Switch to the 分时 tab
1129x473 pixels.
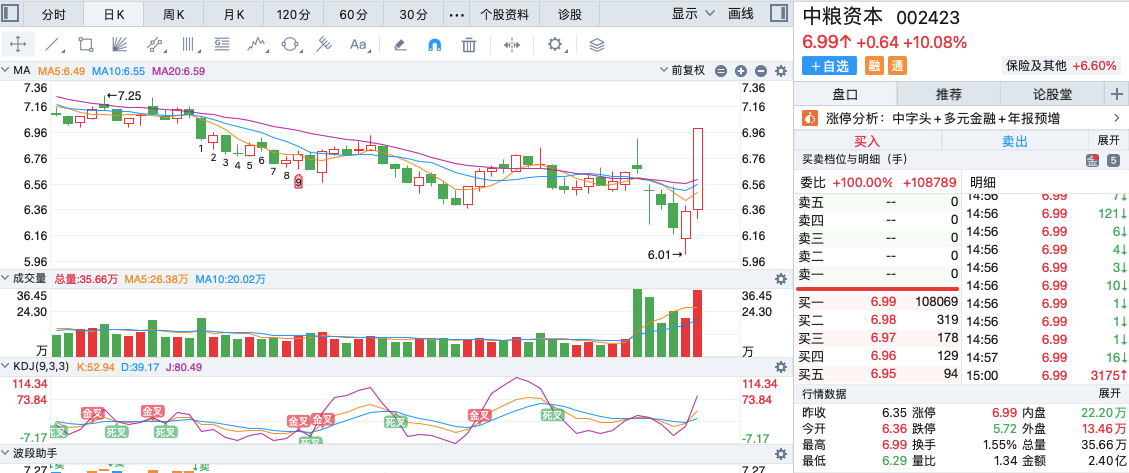53,14
